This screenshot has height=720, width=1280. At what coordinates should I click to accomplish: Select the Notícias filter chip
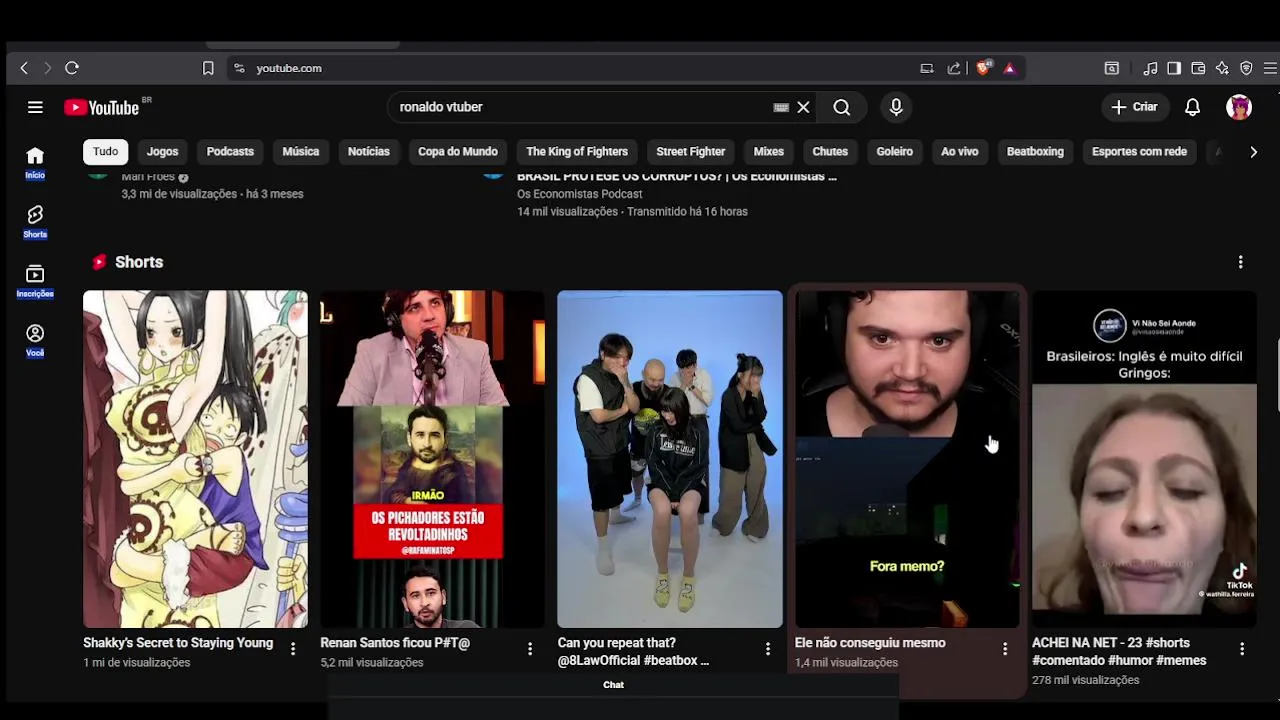tap(368, 152)
